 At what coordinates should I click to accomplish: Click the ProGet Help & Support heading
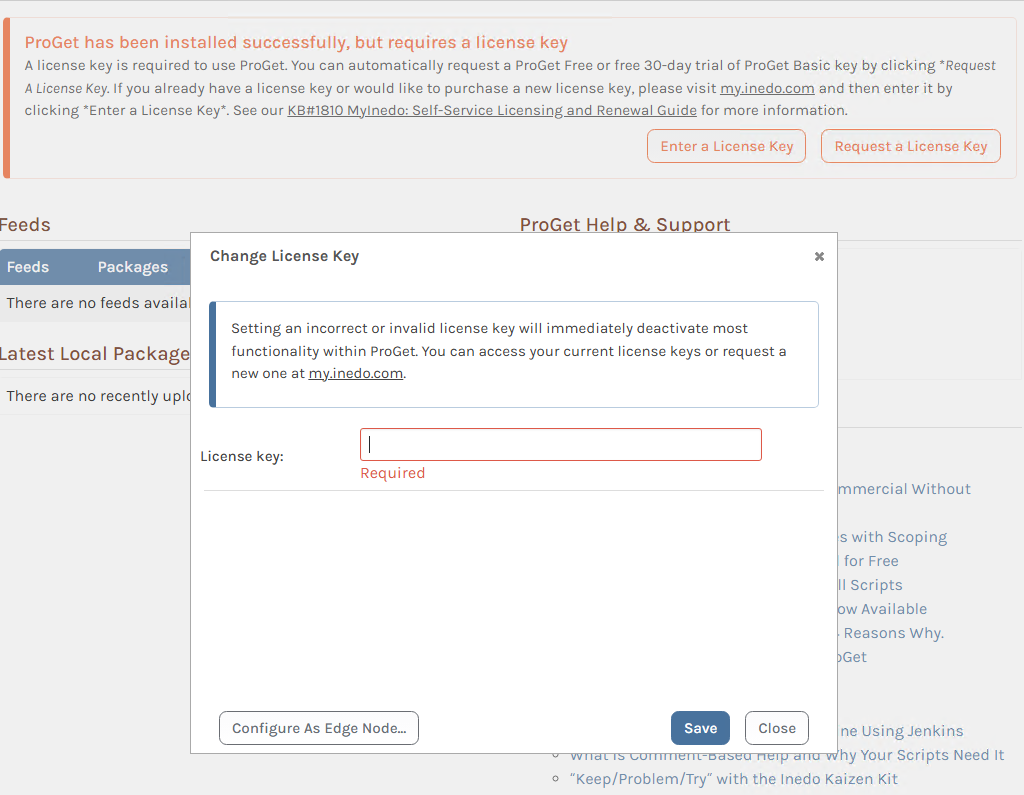[624, 225]
